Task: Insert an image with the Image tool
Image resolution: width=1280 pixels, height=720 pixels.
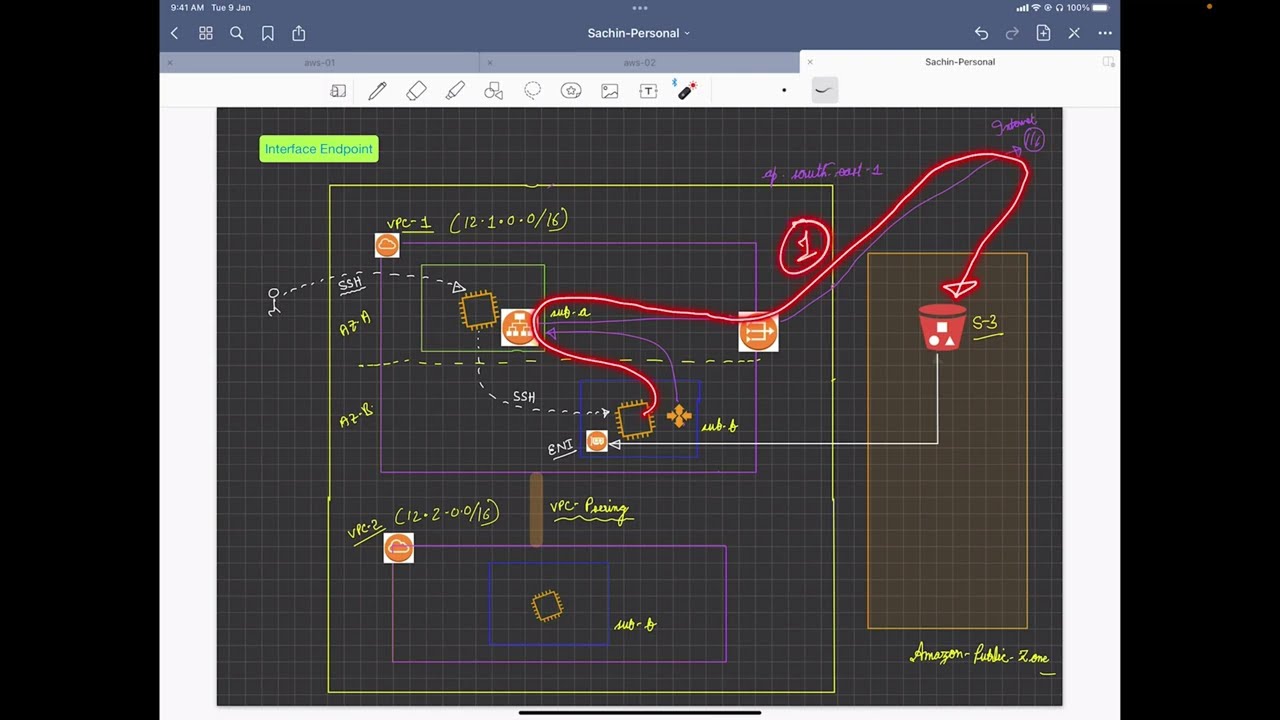Action: [610, 91]
